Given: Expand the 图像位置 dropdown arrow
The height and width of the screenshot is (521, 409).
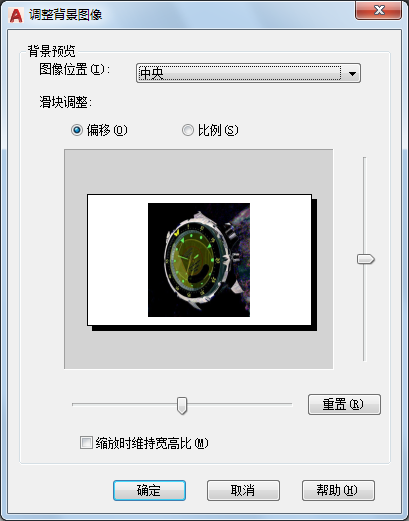Looking at the screenshot, I should [x=352, y=73].
